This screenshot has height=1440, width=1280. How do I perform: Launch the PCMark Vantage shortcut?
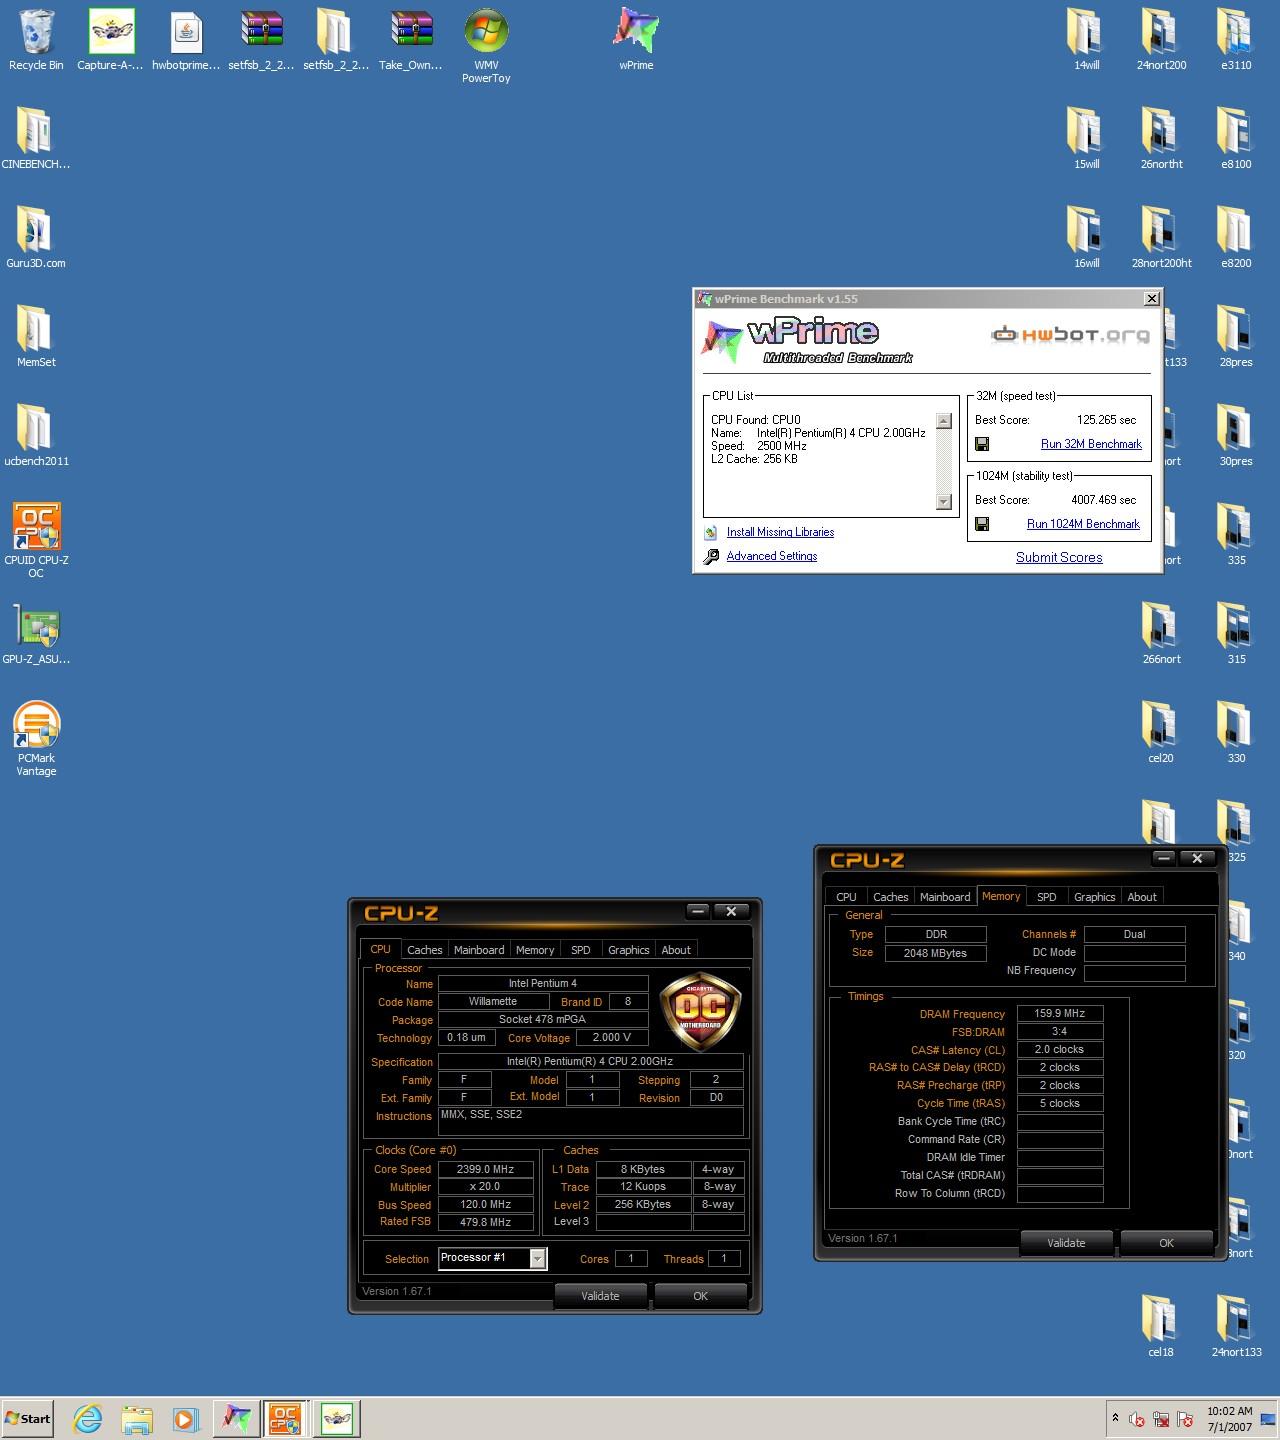click(x=36, y=738)
